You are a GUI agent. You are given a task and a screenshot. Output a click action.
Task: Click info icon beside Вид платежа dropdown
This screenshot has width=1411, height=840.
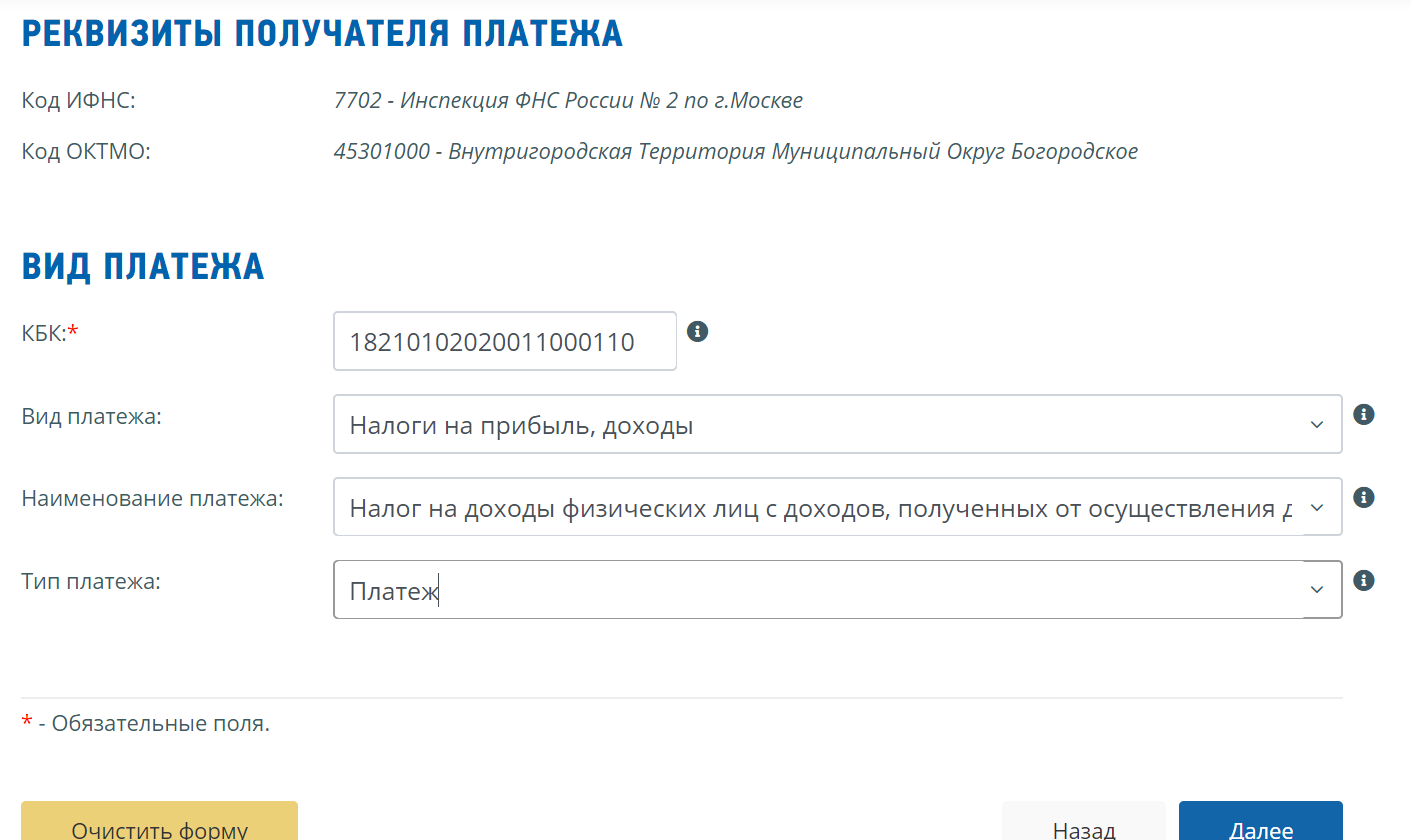click(1363, 414)
